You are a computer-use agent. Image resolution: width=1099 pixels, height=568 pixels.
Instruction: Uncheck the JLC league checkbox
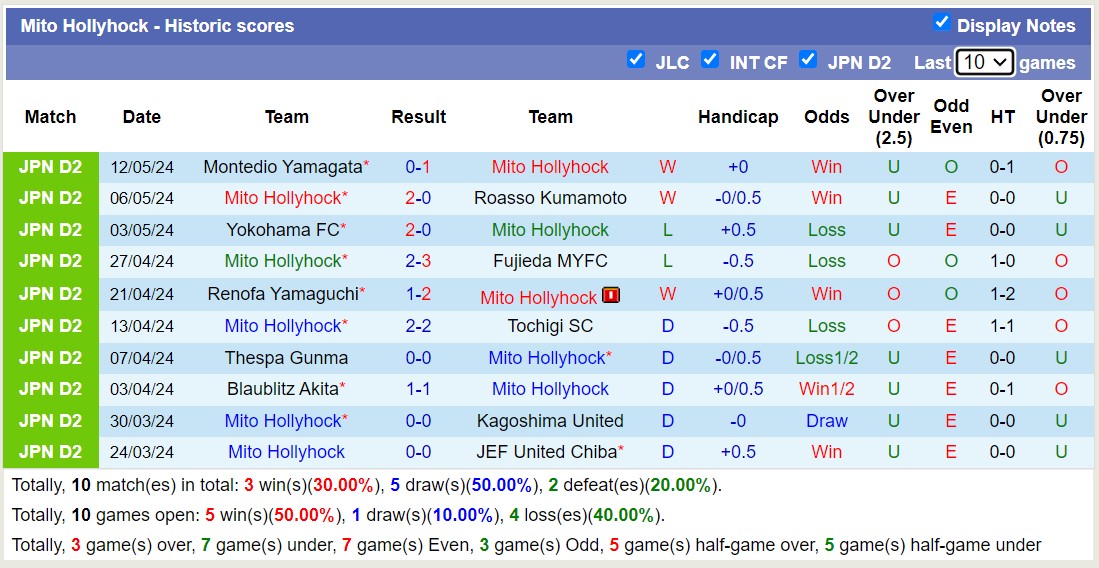(x=636, y=60)
